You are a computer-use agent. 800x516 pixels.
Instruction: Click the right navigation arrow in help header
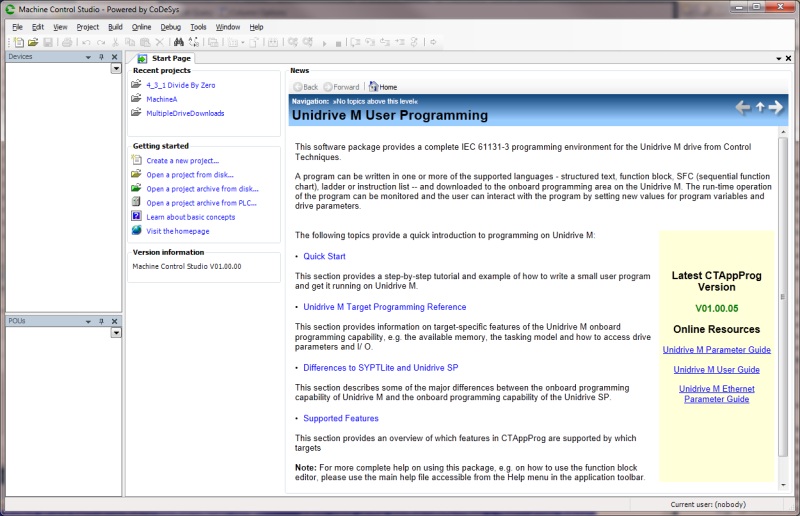click(776, 107)
